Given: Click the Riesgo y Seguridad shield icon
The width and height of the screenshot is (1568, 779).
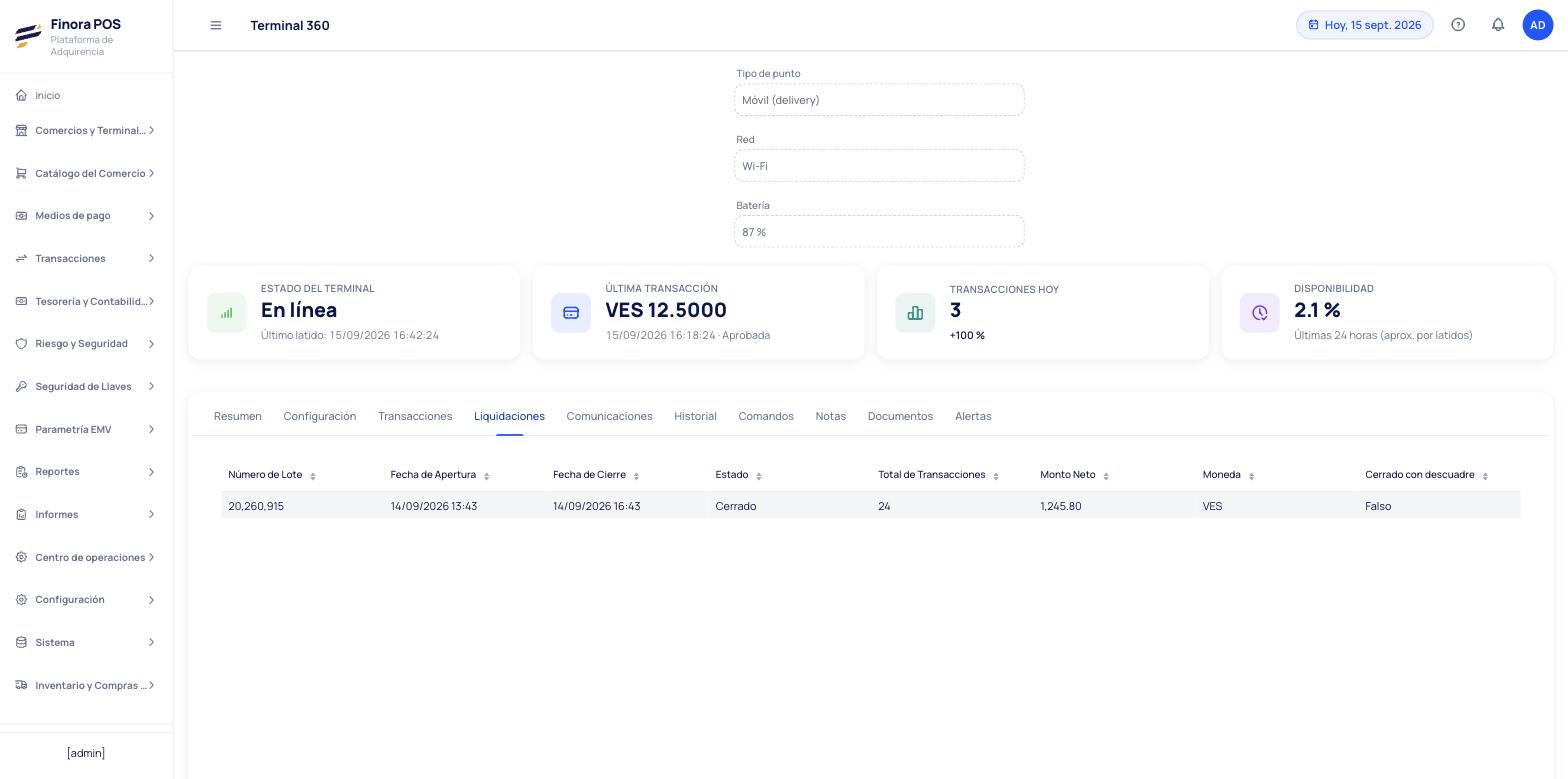Looking at the screenshot, I should 21,344.
